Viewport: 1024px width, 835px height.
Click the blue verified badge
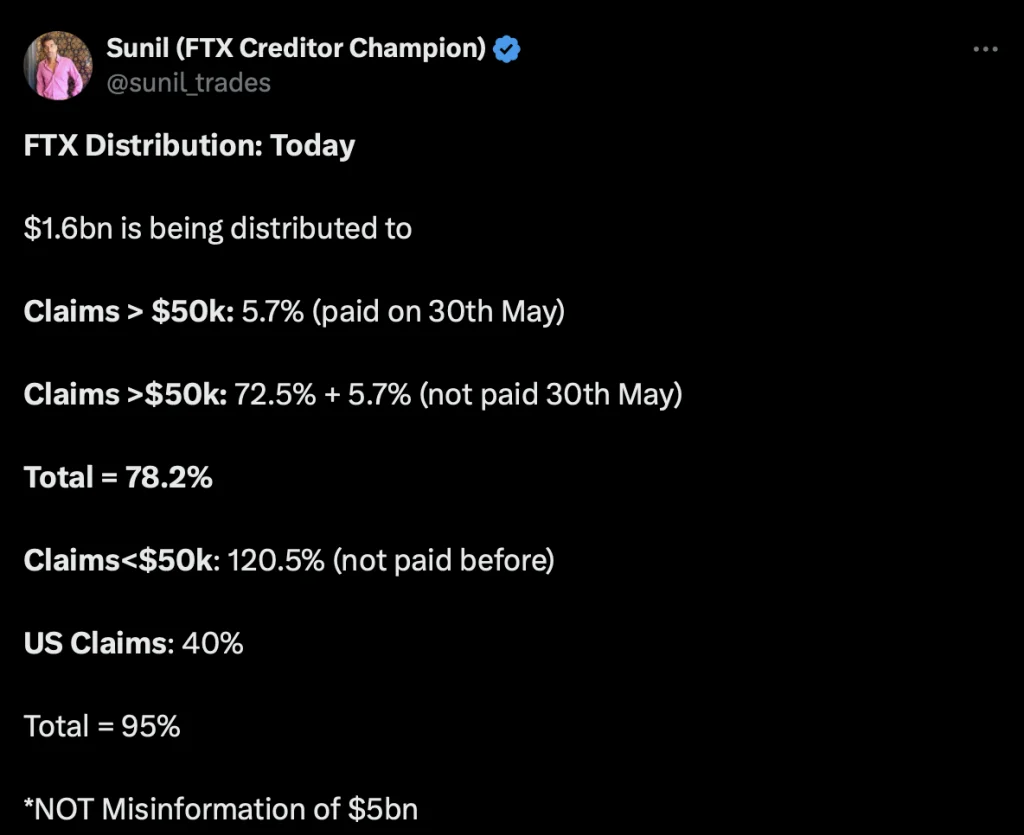pyautogui.click(x=507, y=48)
